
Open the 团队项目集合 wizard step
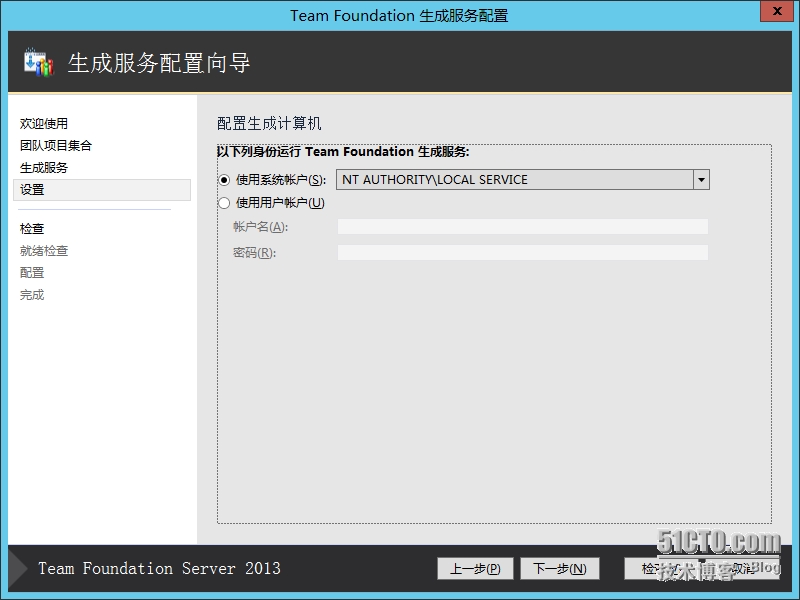(56, 145)
